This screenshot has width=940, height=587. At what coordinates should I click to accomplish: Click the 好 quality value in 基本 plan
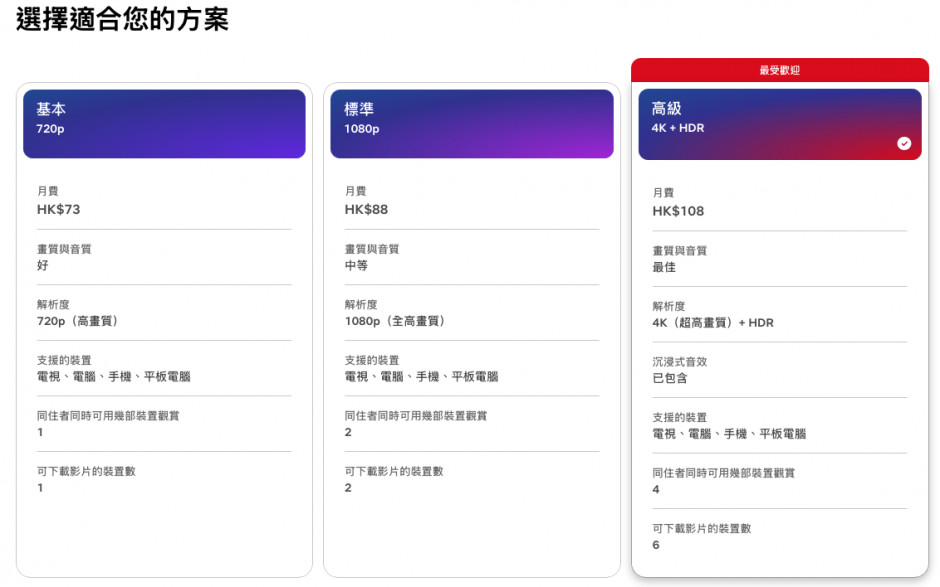43,266
